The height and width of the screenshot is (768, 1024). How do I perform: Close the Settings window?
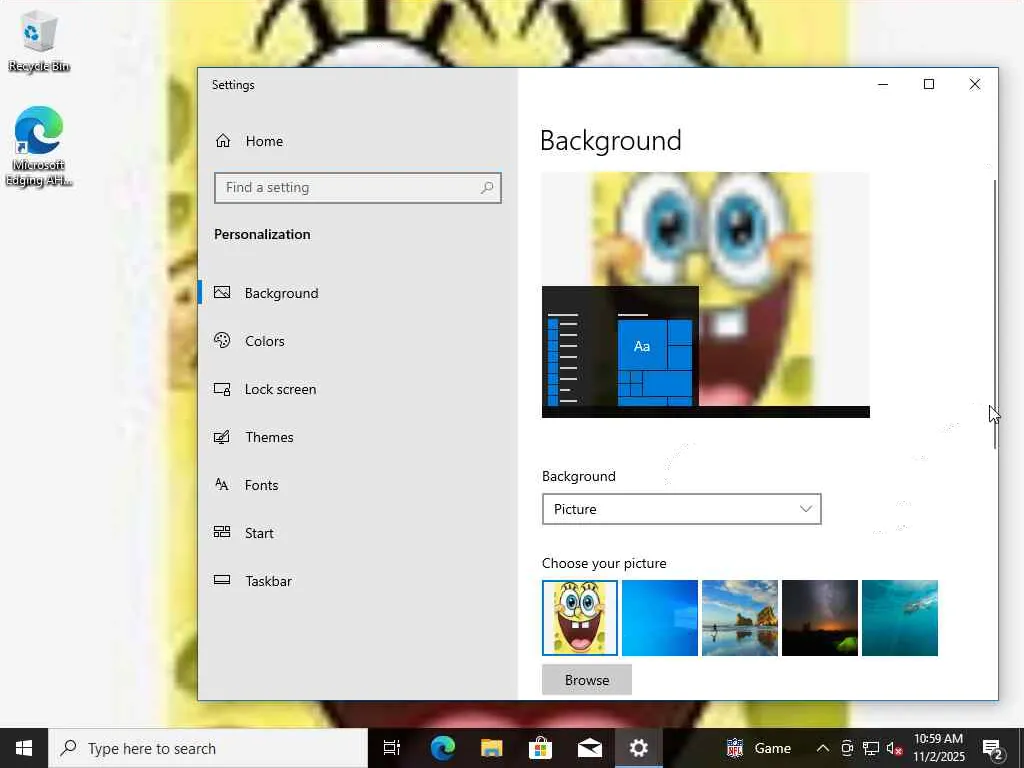click(974, 84)
